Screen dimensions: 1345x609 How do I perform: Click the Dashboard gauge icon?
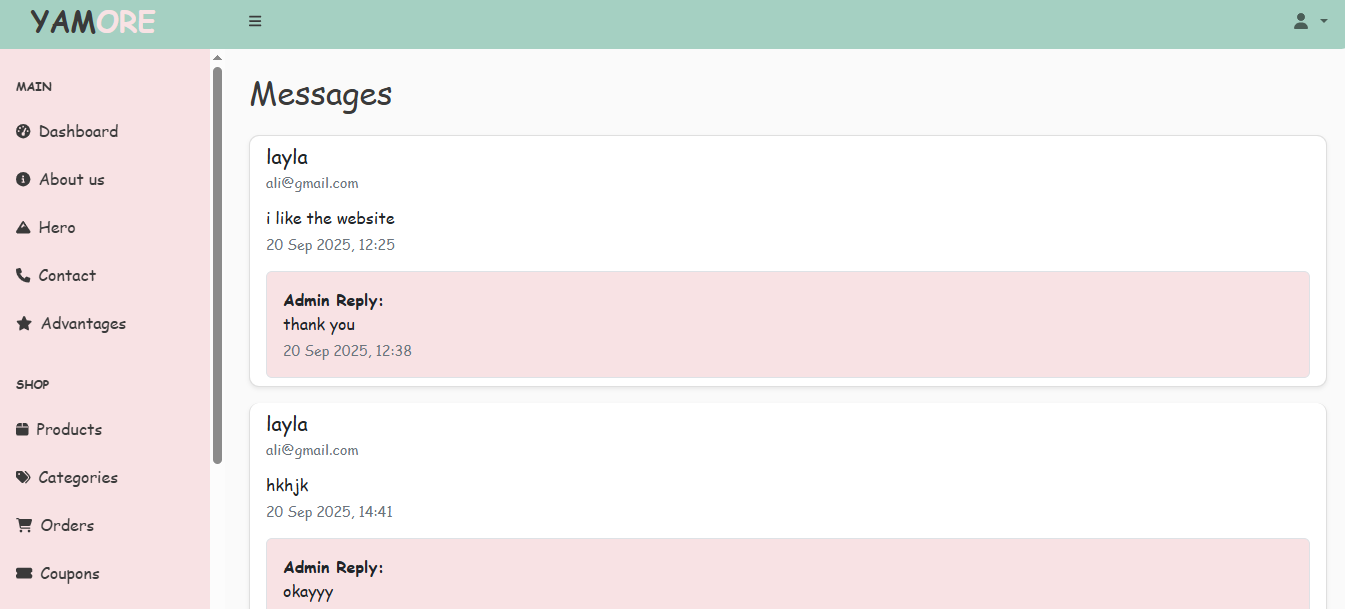coord(23,131)
